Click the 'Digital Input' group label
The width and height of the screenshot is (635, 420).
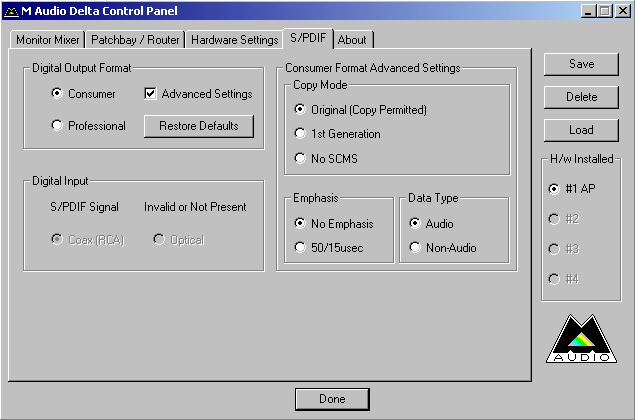(x=60, y=181)
